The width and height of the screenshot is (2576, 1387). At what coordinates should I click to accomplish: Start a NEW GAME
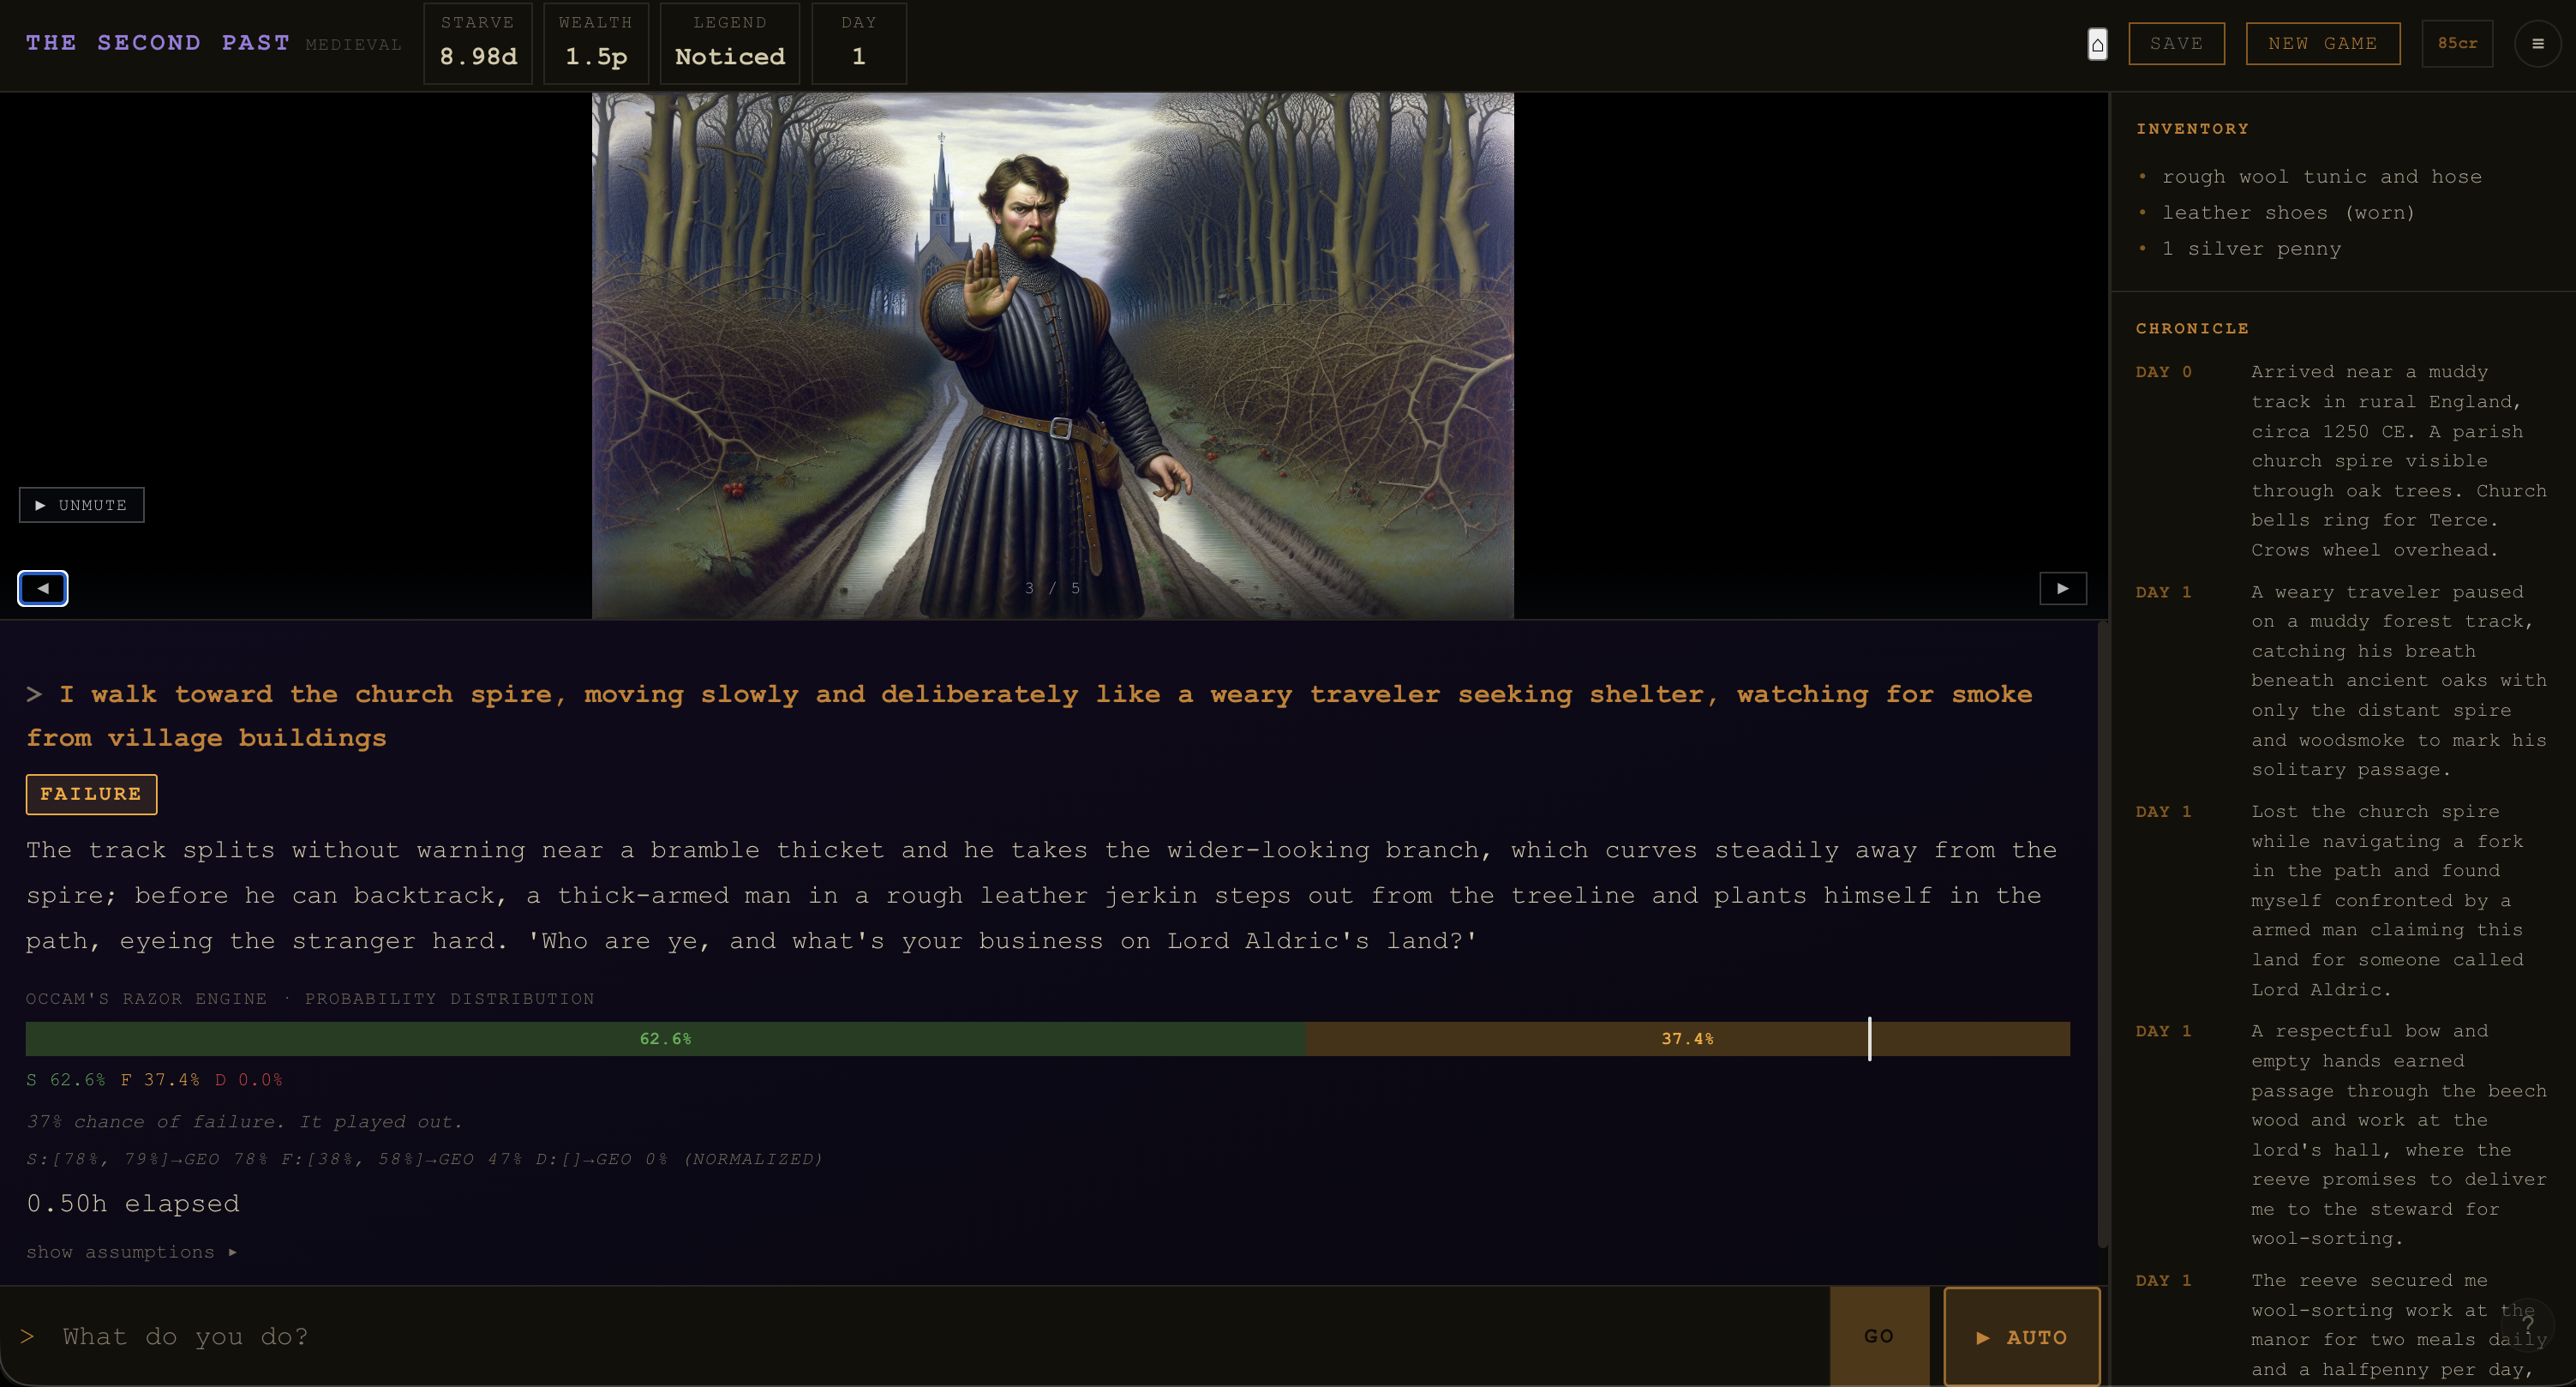(x=2322, y=43)
